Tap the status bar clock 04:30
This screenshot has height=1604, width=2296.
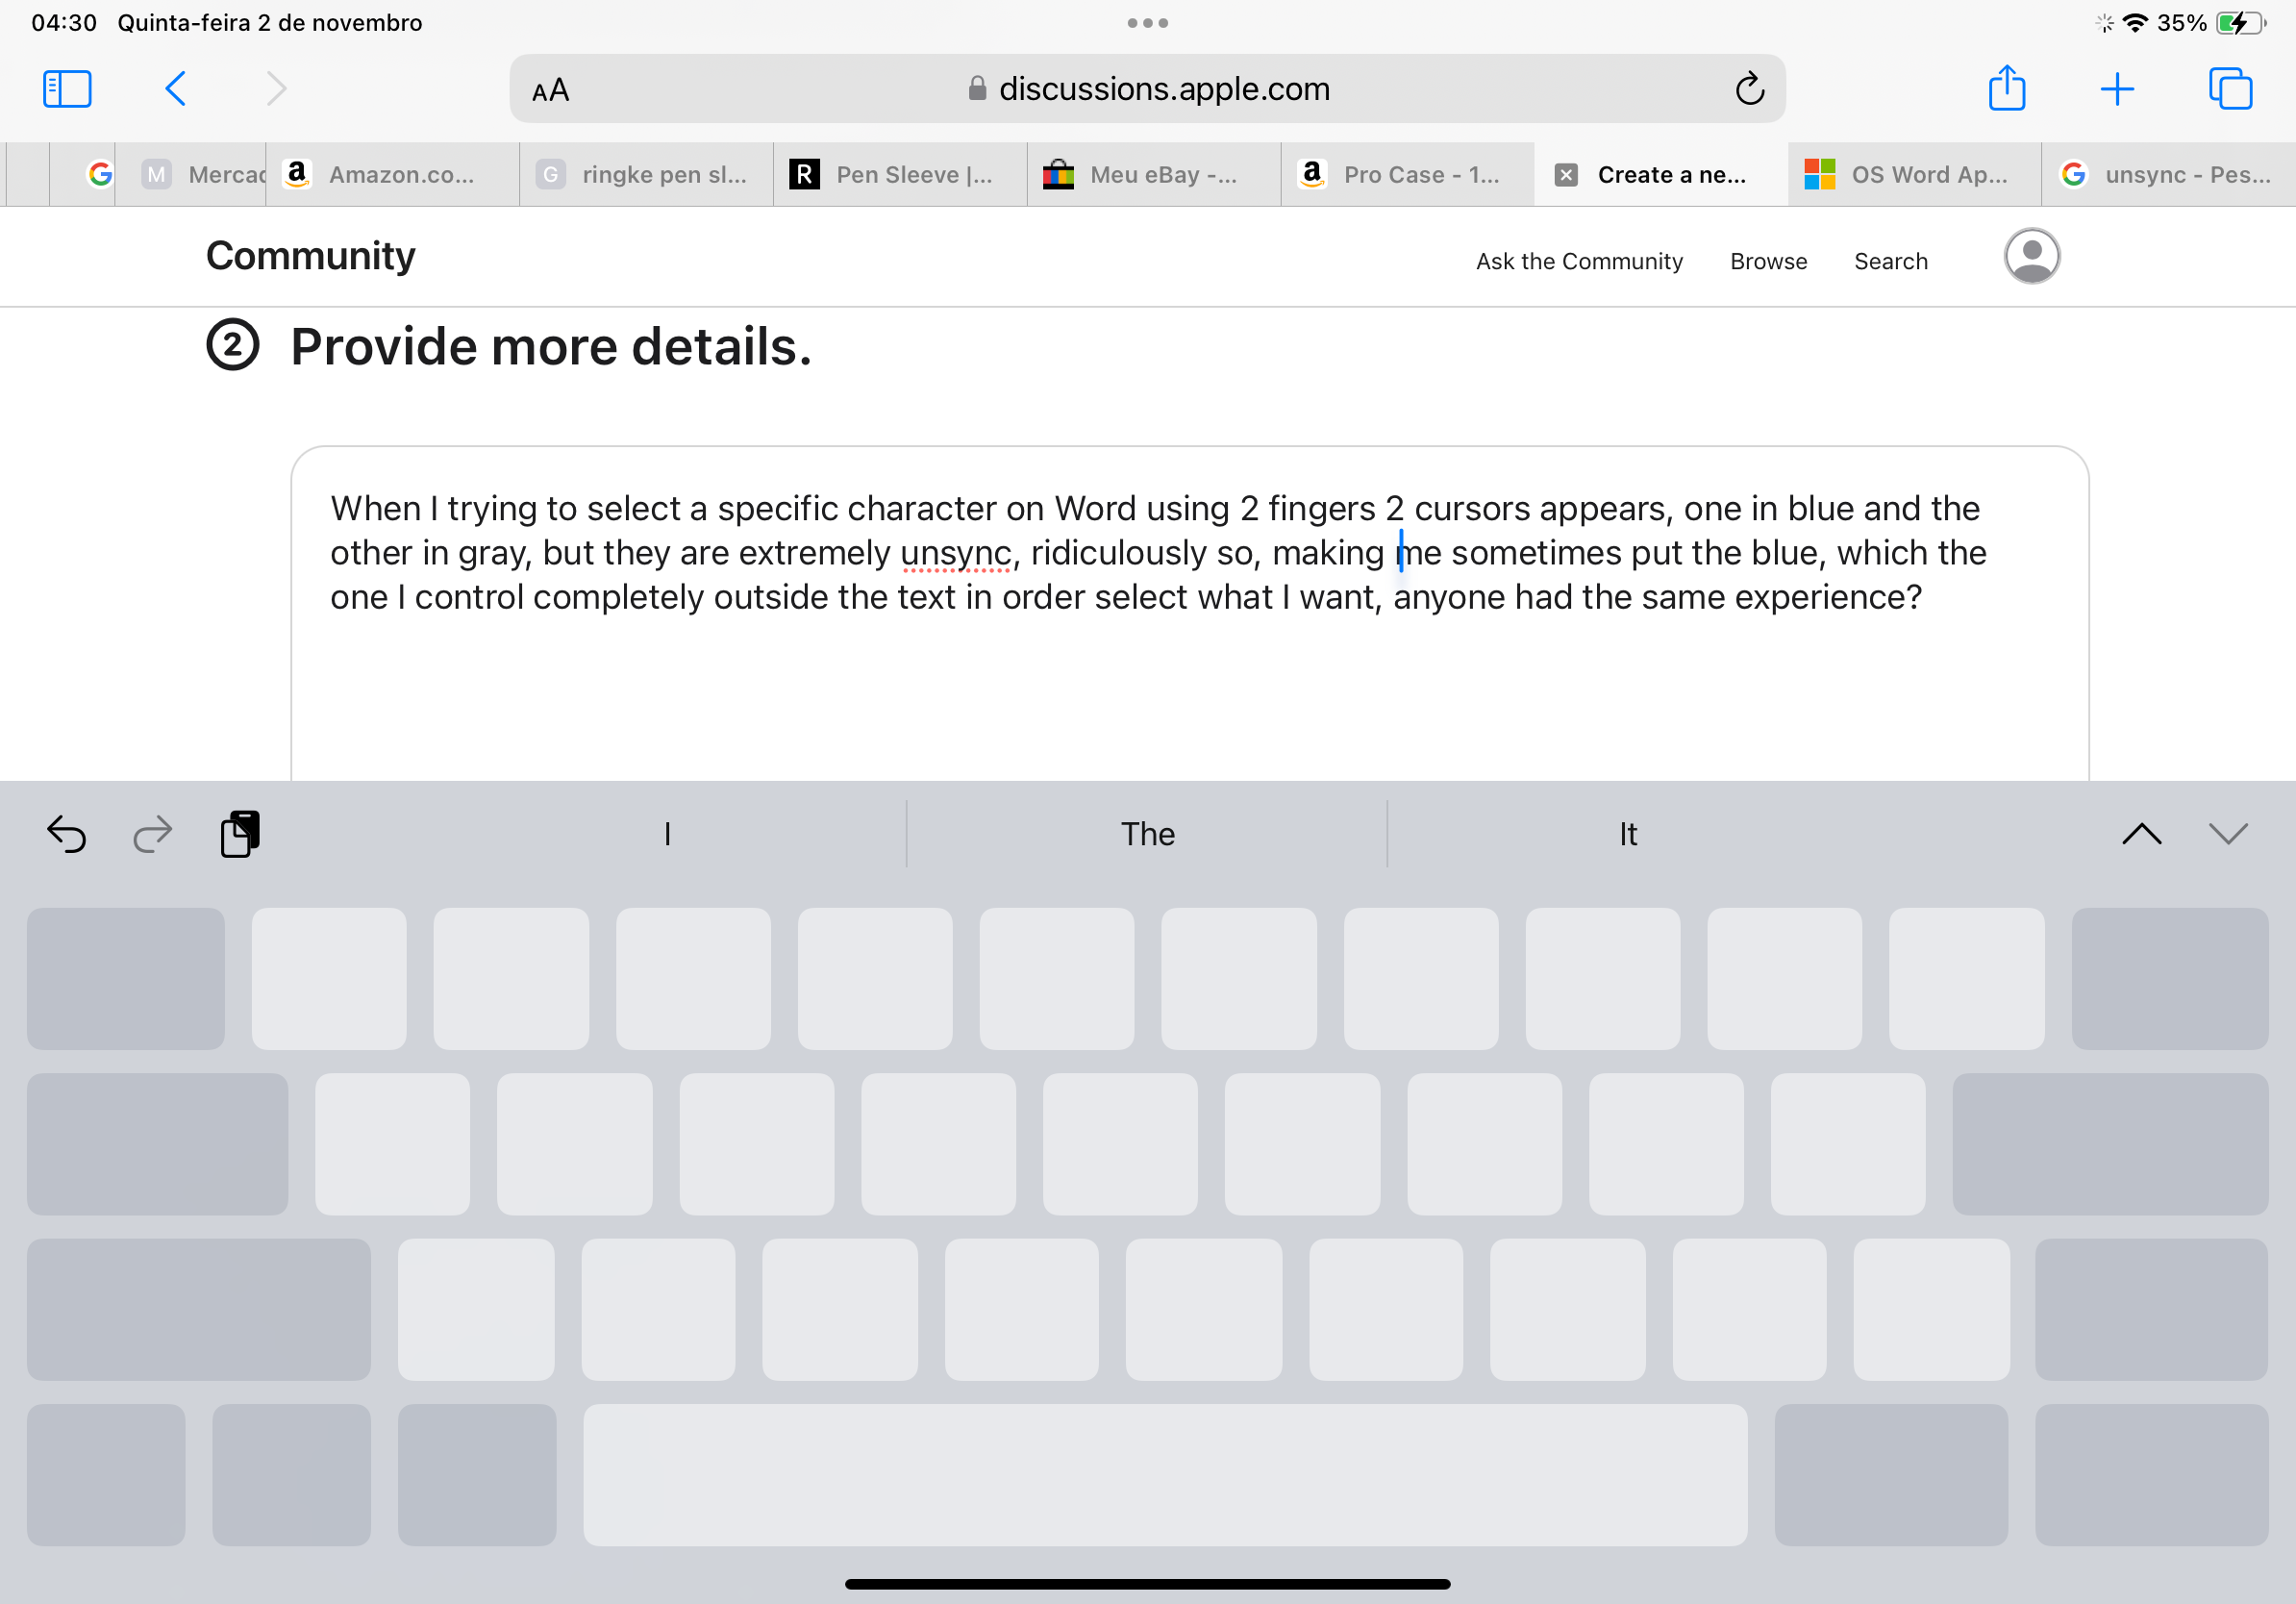tap(64, 23)
